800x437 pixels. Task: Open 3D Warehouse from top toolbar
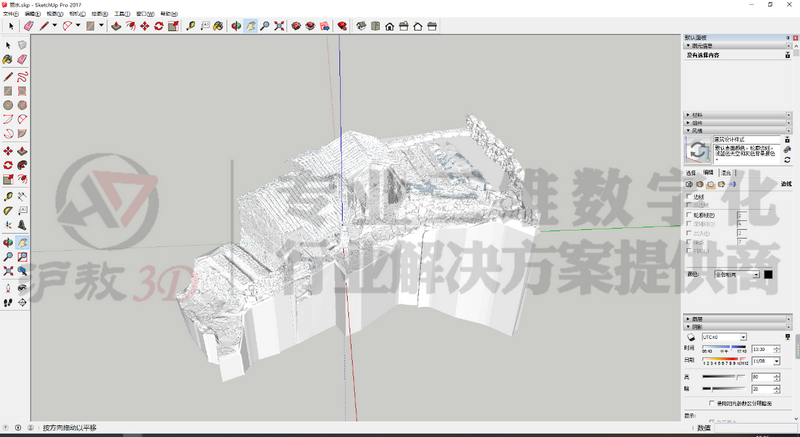pos(296,26)
